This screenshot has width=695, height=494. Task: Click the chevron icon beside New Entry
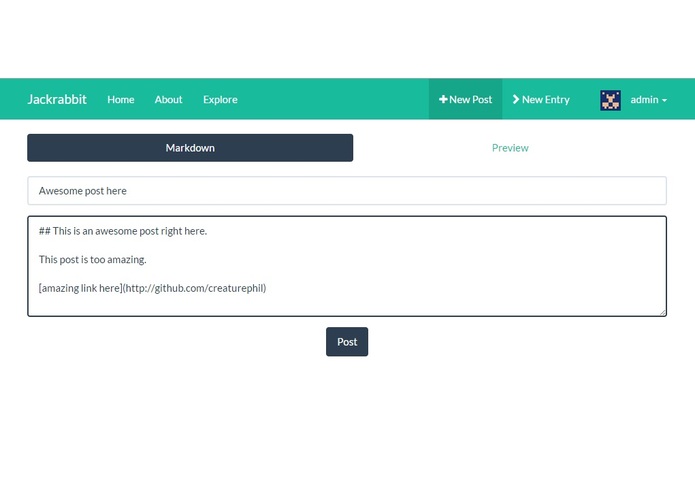[515, 99]
